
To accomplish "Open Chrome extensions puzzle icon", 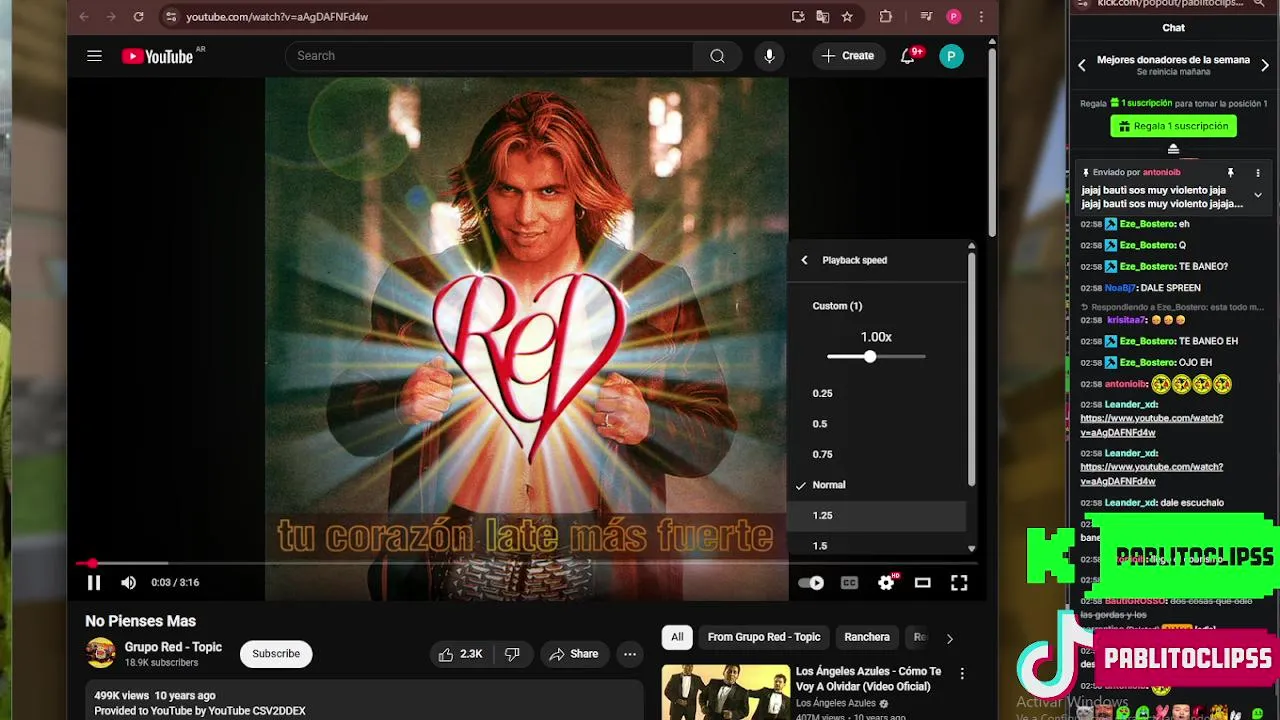I will coord(885,16).
